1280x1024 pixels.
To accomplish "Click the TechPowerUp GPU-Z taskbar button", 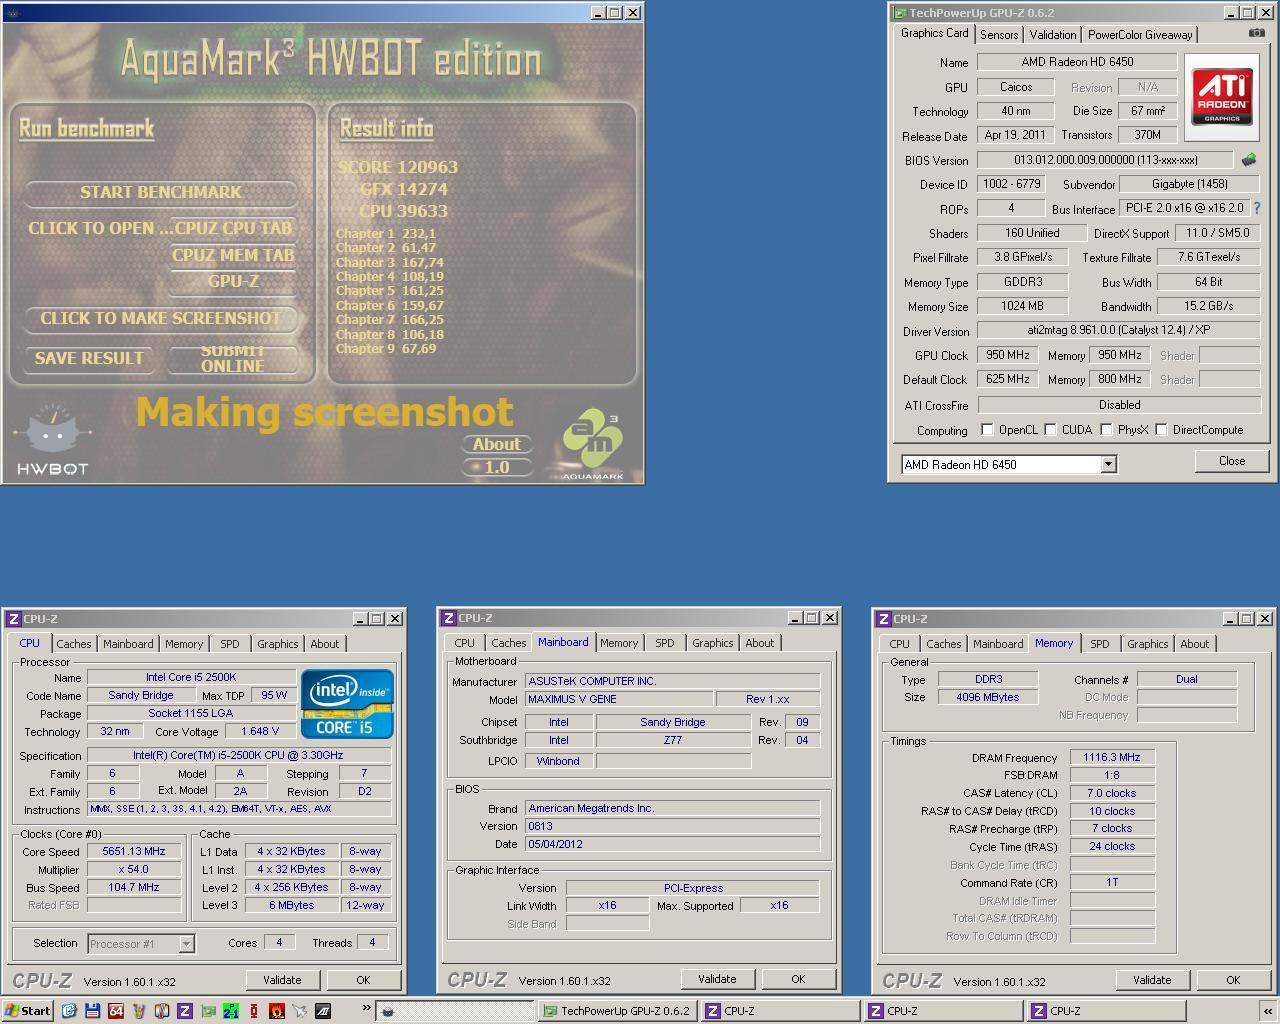I will [x=616, y=1011].
